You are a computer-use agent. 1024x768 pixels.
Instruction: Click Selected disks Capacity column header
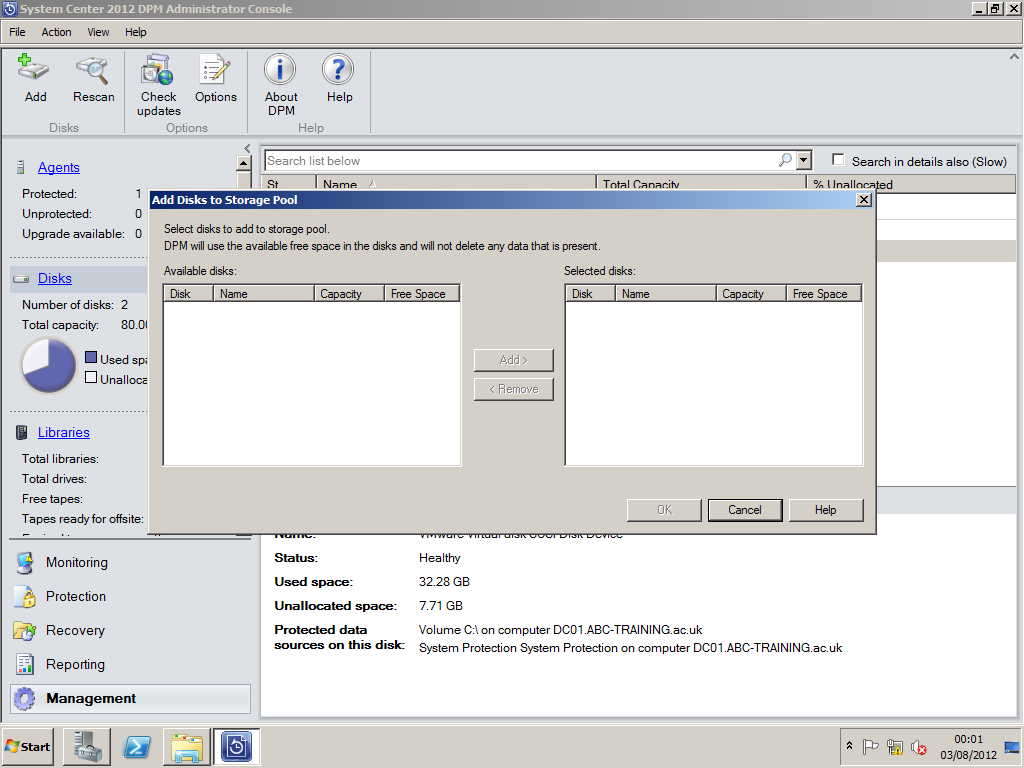[x=751, y=294]
